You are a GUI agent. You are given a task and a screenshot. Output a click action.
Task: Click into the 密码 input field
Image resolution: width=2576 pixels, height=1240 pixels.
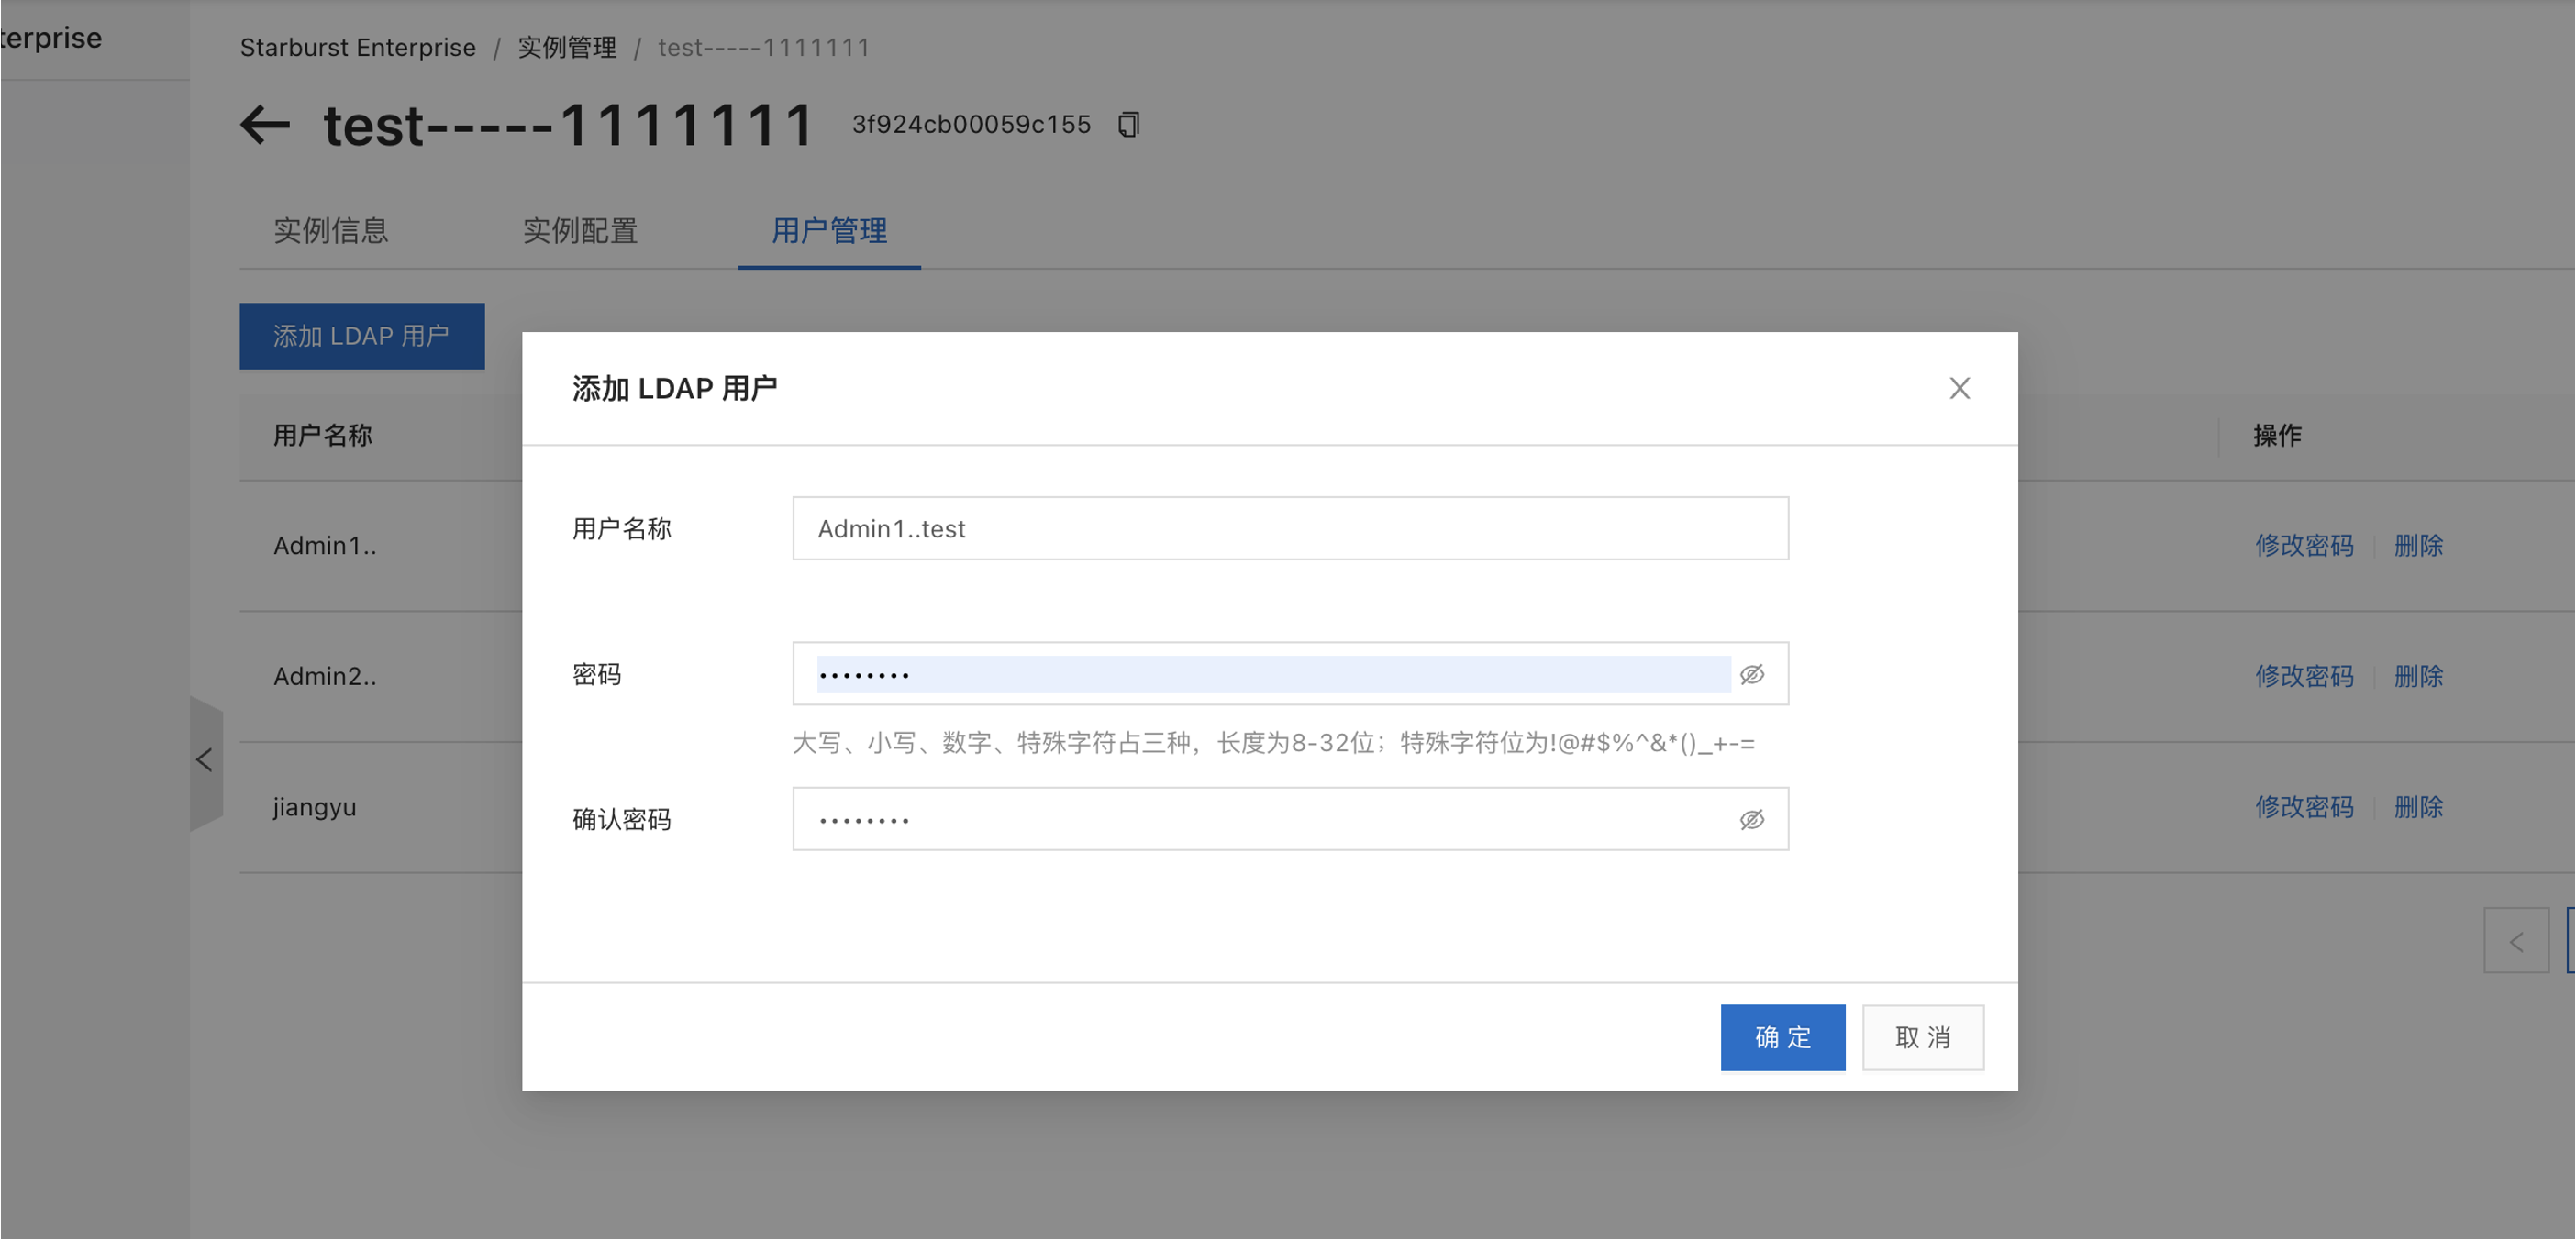pyautogui.click(x=1270, y=674)
